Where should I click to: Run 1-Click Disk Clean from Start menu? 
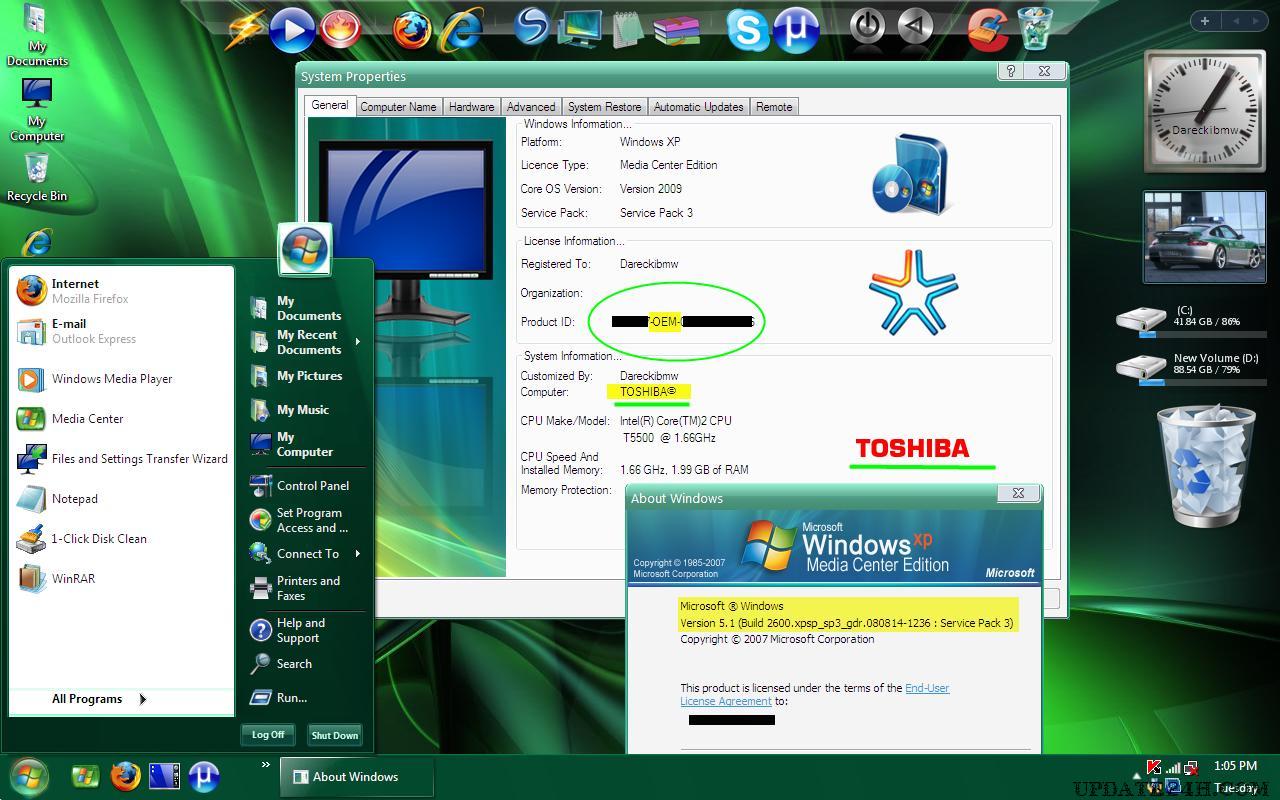click(x=122, y=539)
